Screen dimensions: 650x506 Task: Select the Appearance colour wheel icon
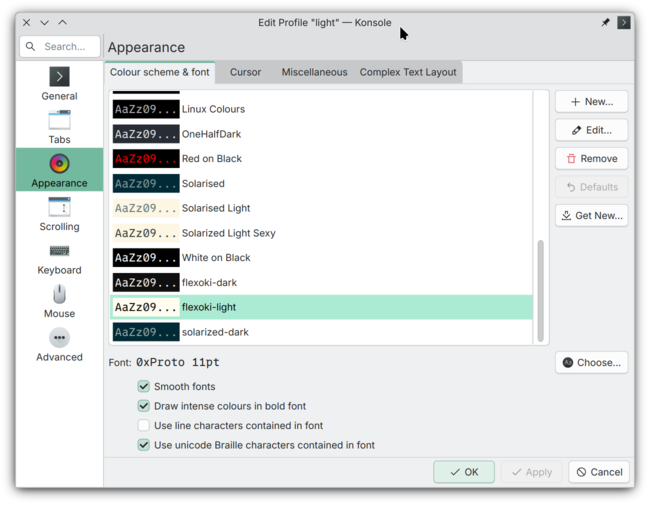tap(59, 163)
